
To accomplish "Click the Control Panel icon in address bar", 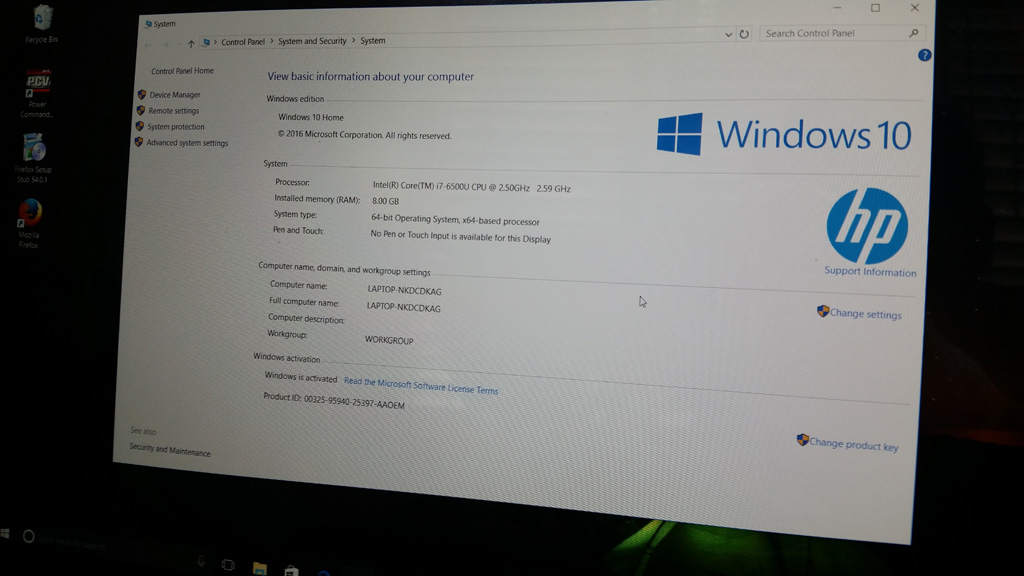I will click(x=206, y=42).
